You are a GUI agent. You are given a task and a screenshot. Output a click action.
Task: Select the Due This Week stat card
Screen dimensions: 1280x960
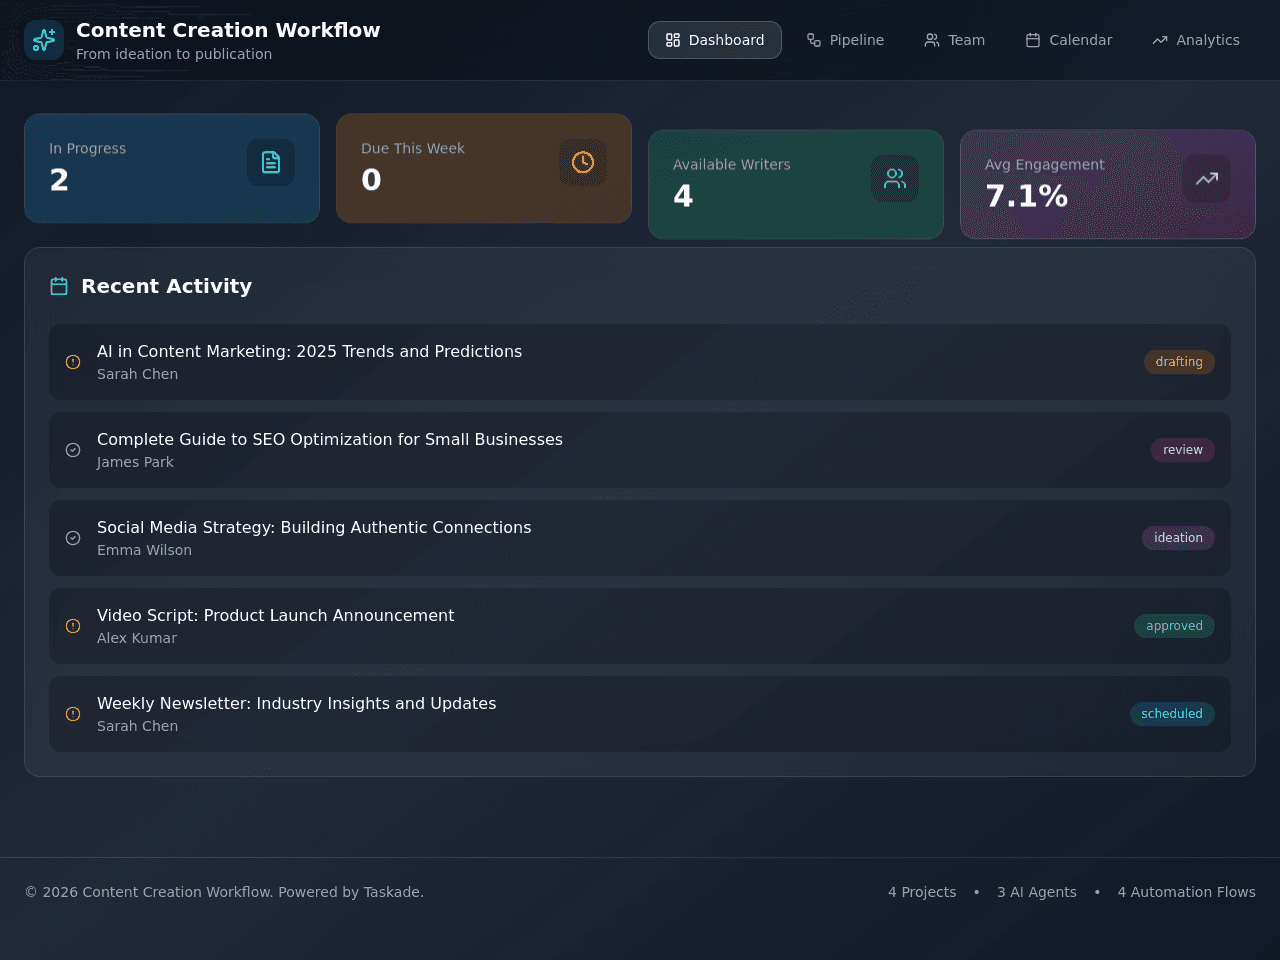point(484,168)
